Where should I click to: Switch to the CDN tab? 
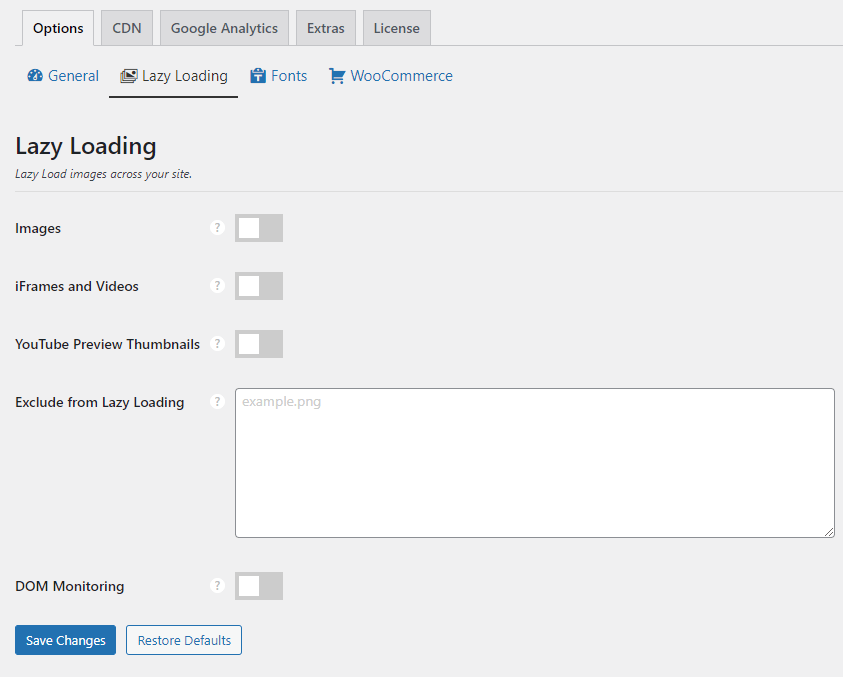[126, 28]
